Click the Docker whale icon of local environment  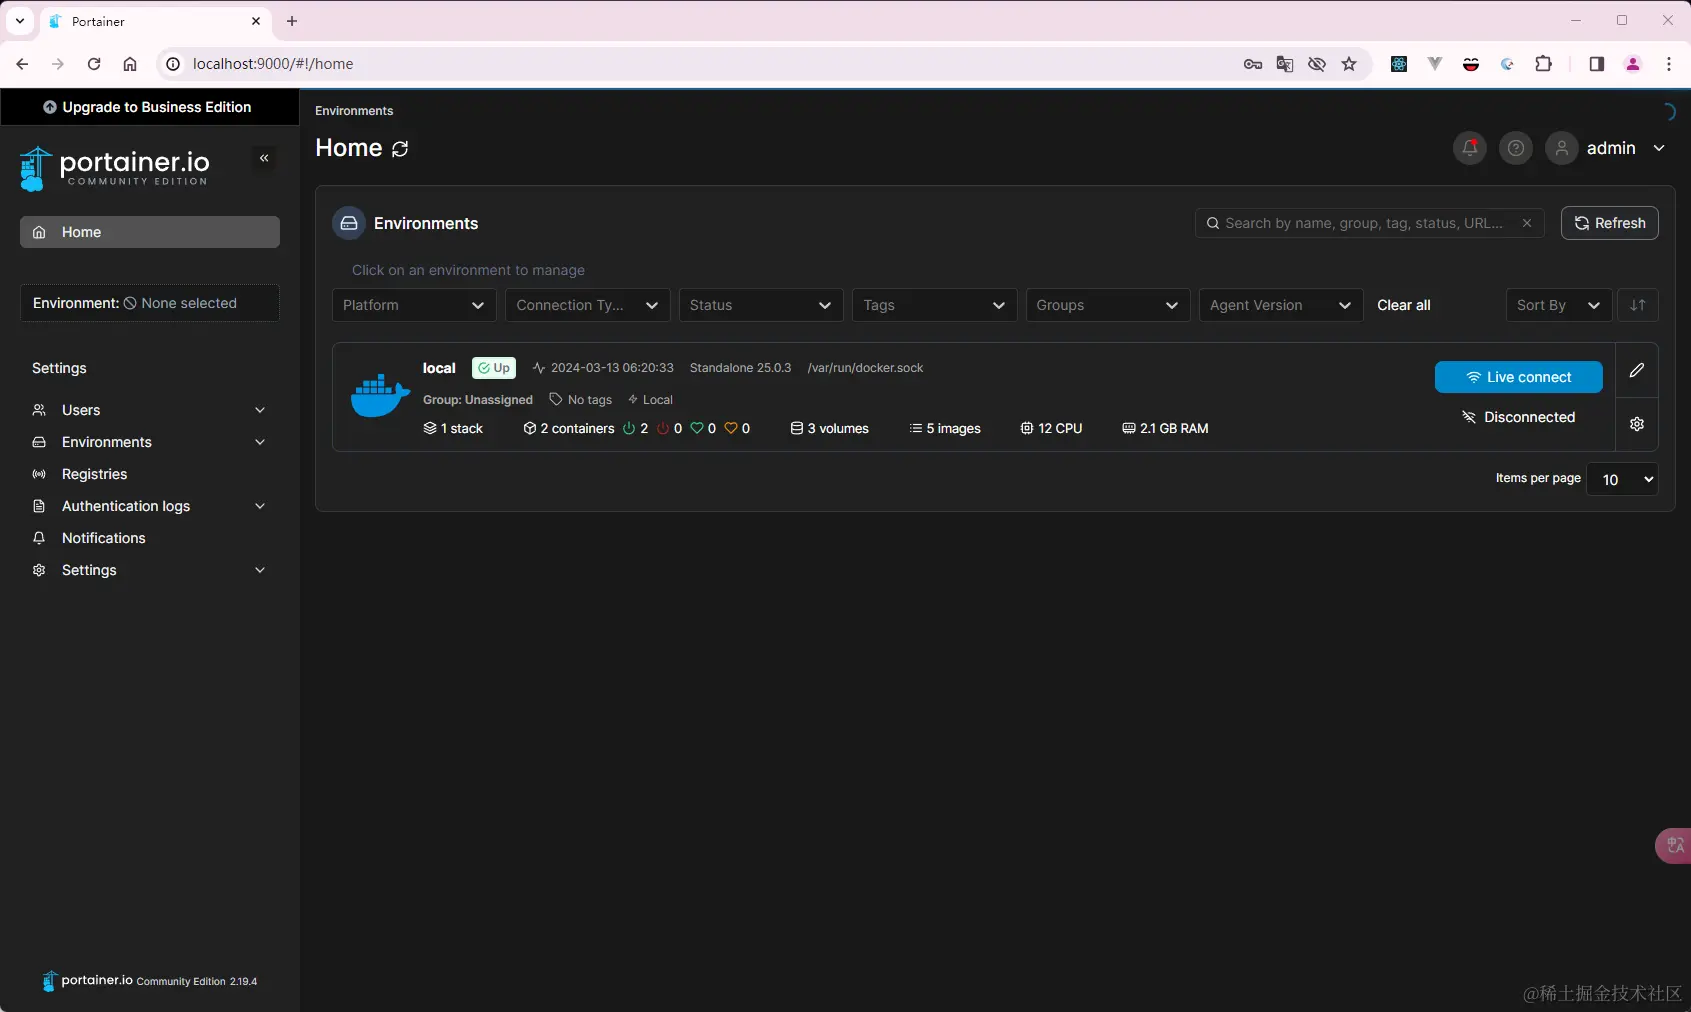380,396
